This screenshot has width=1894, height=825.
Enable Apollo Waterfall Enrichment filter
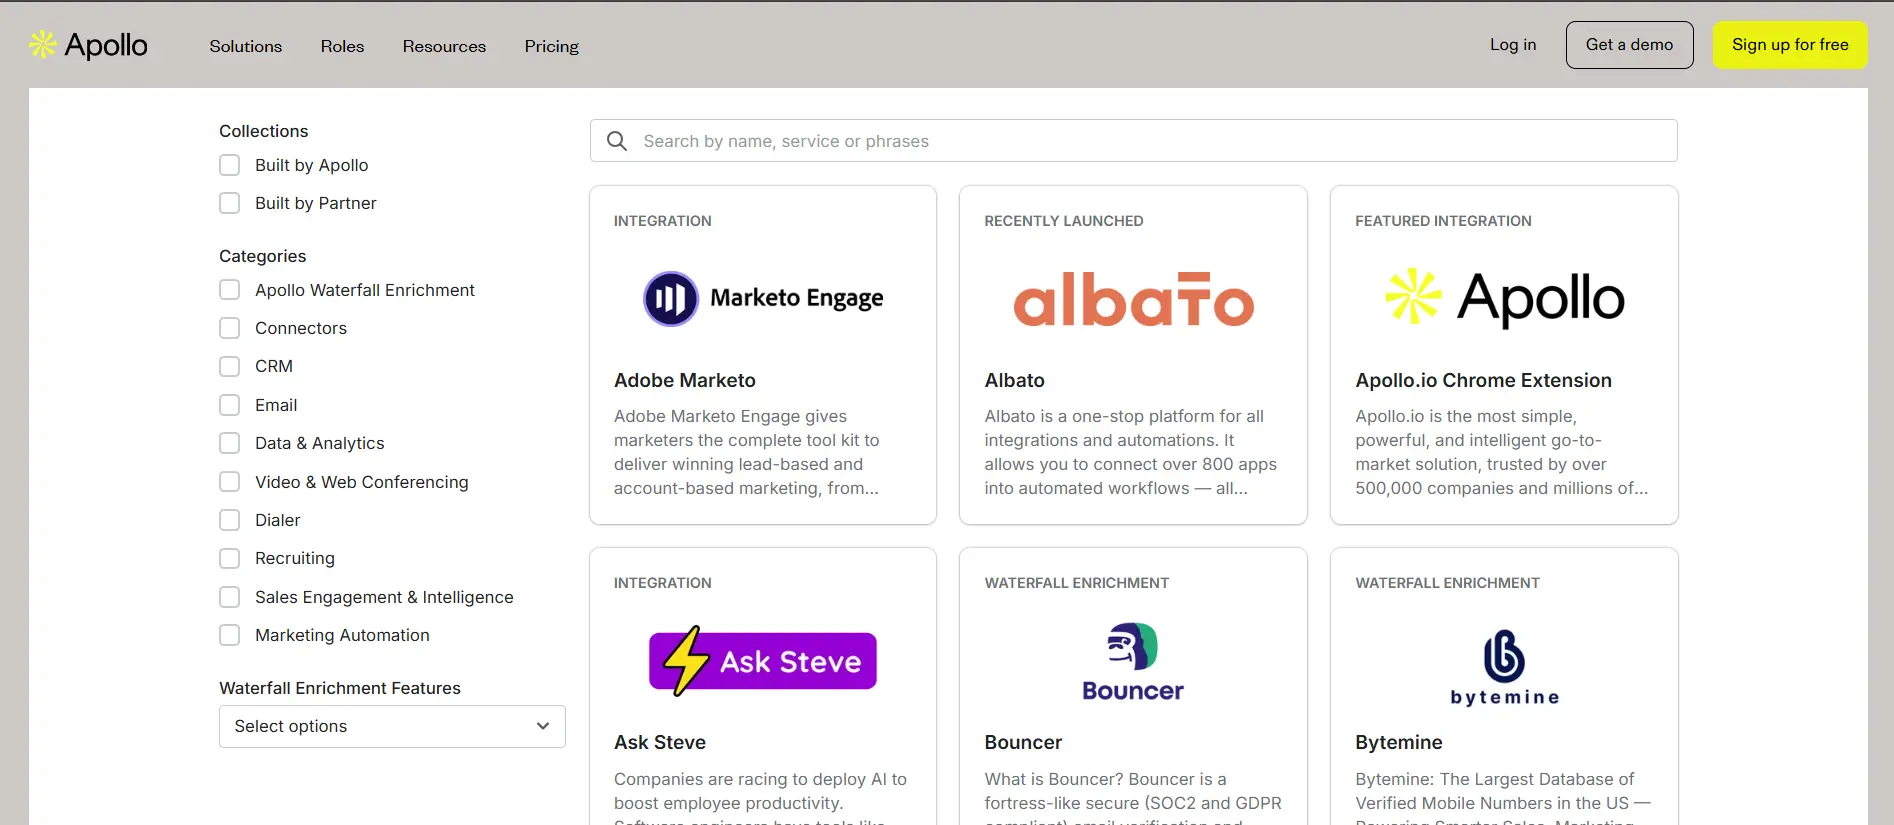click(x=230, y=290)
